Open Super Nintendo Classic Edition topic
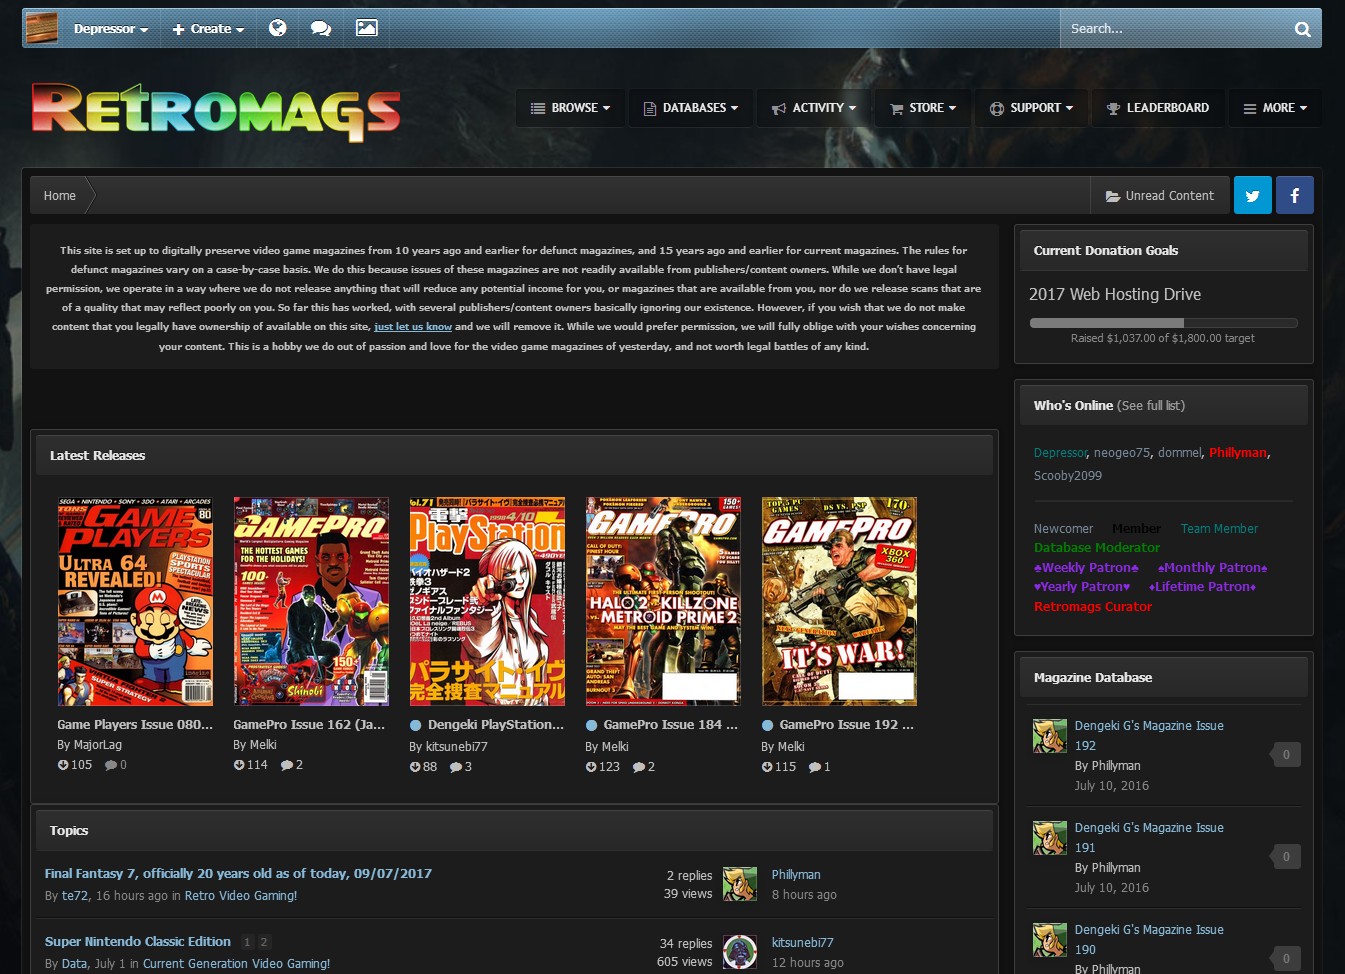Screen dimensions: 1345x974 138,942
